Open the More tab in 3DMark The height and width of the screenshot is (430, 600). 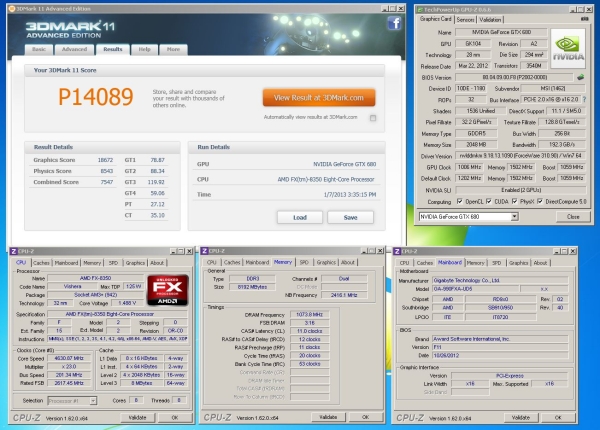pos(173,49)
